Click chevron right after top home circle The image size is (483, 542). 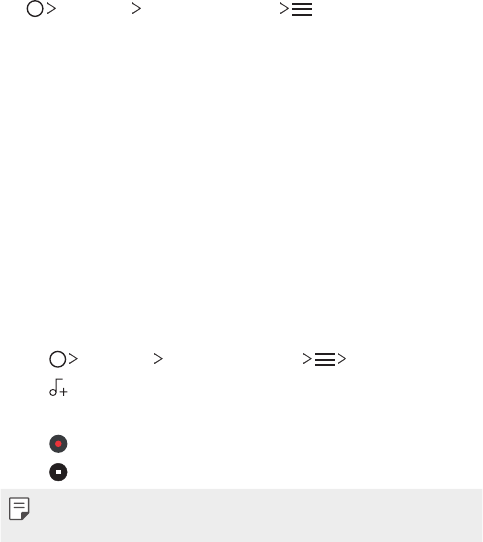pos(51,9)
